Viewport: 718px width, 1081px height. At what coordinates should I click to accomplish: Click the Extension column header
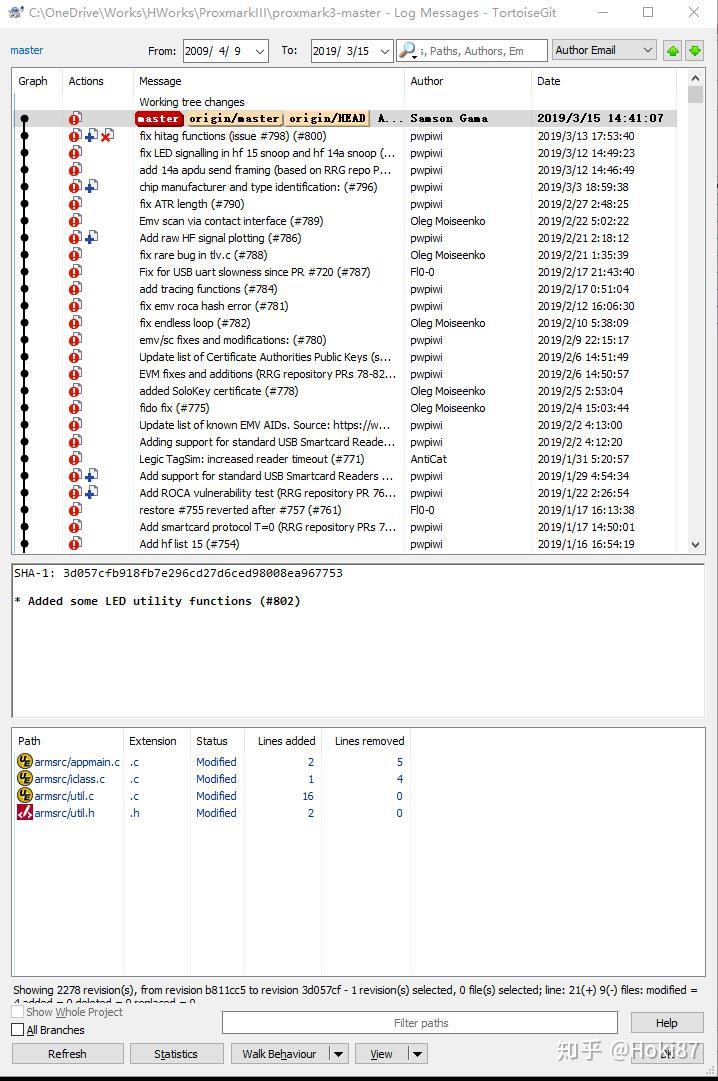pyautogui.click(x=152, y=741)
